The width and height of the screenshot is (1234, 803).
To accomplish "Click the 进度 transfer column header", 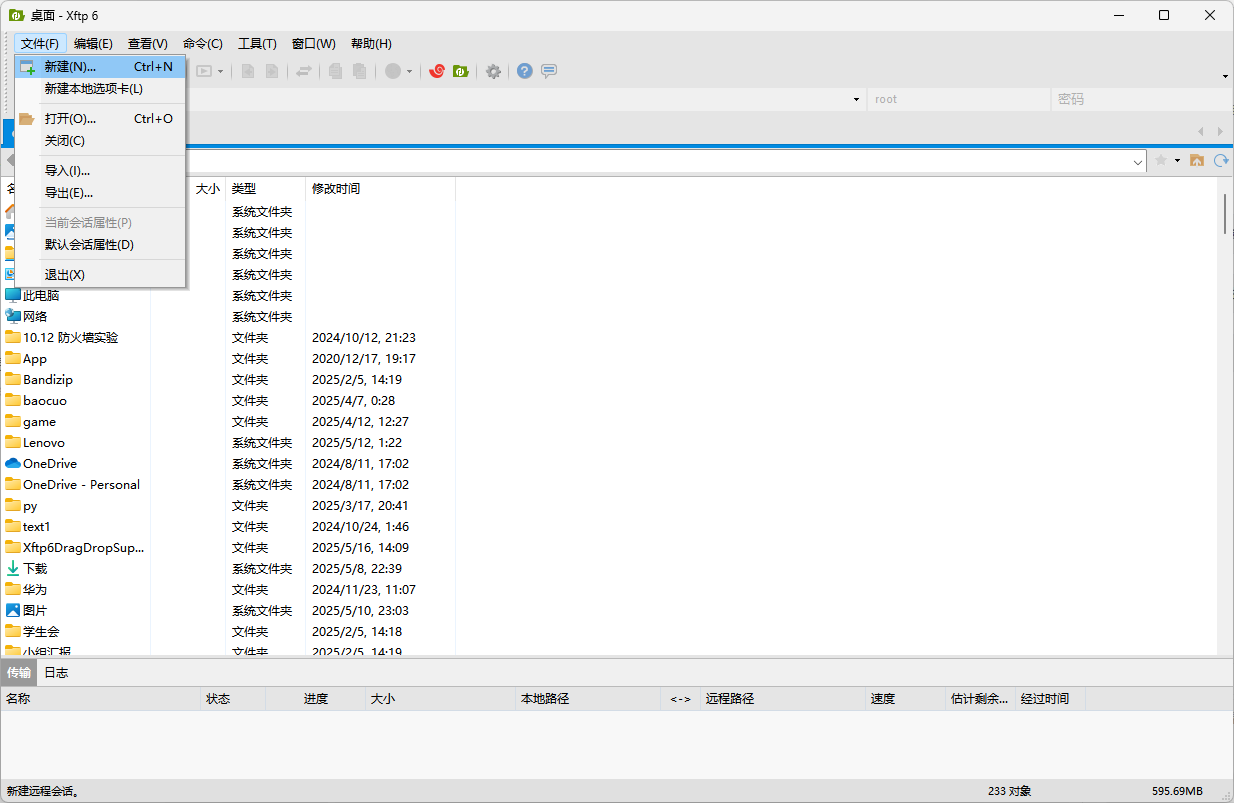I will (x=315, y=699).
